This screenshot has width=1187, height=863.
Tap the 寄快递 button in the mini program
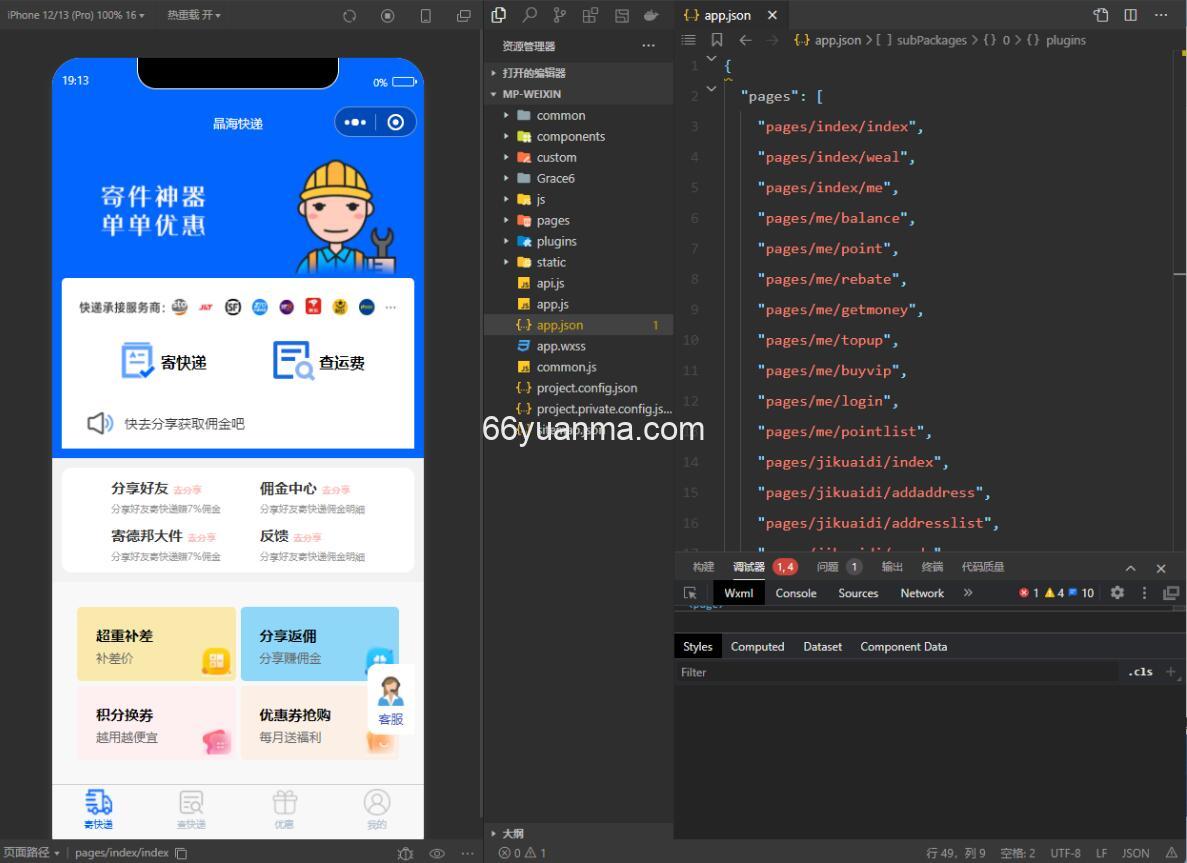(x=165, y=361)
